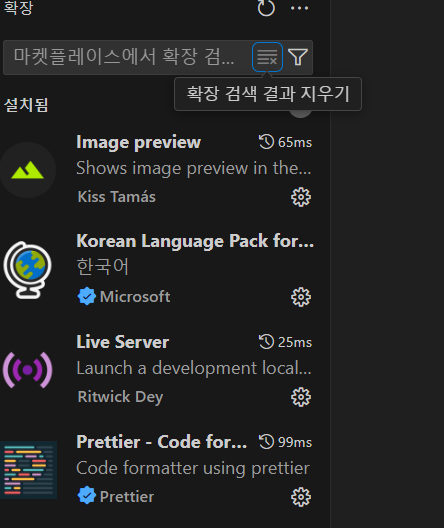444x528 pixels.
Task: Click the publisher name Microsoft
Action: pos(135,297)
